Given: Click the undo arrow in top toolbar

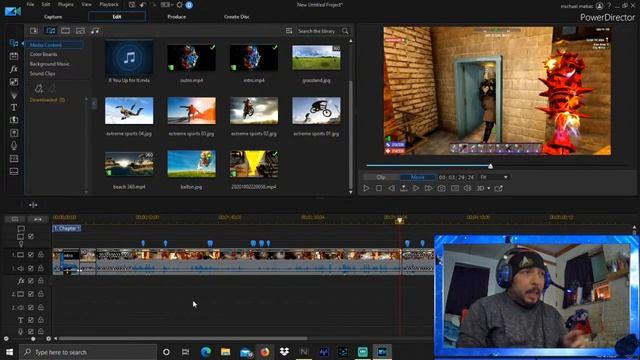Looking at the screenshot, I should click(142, 5).
